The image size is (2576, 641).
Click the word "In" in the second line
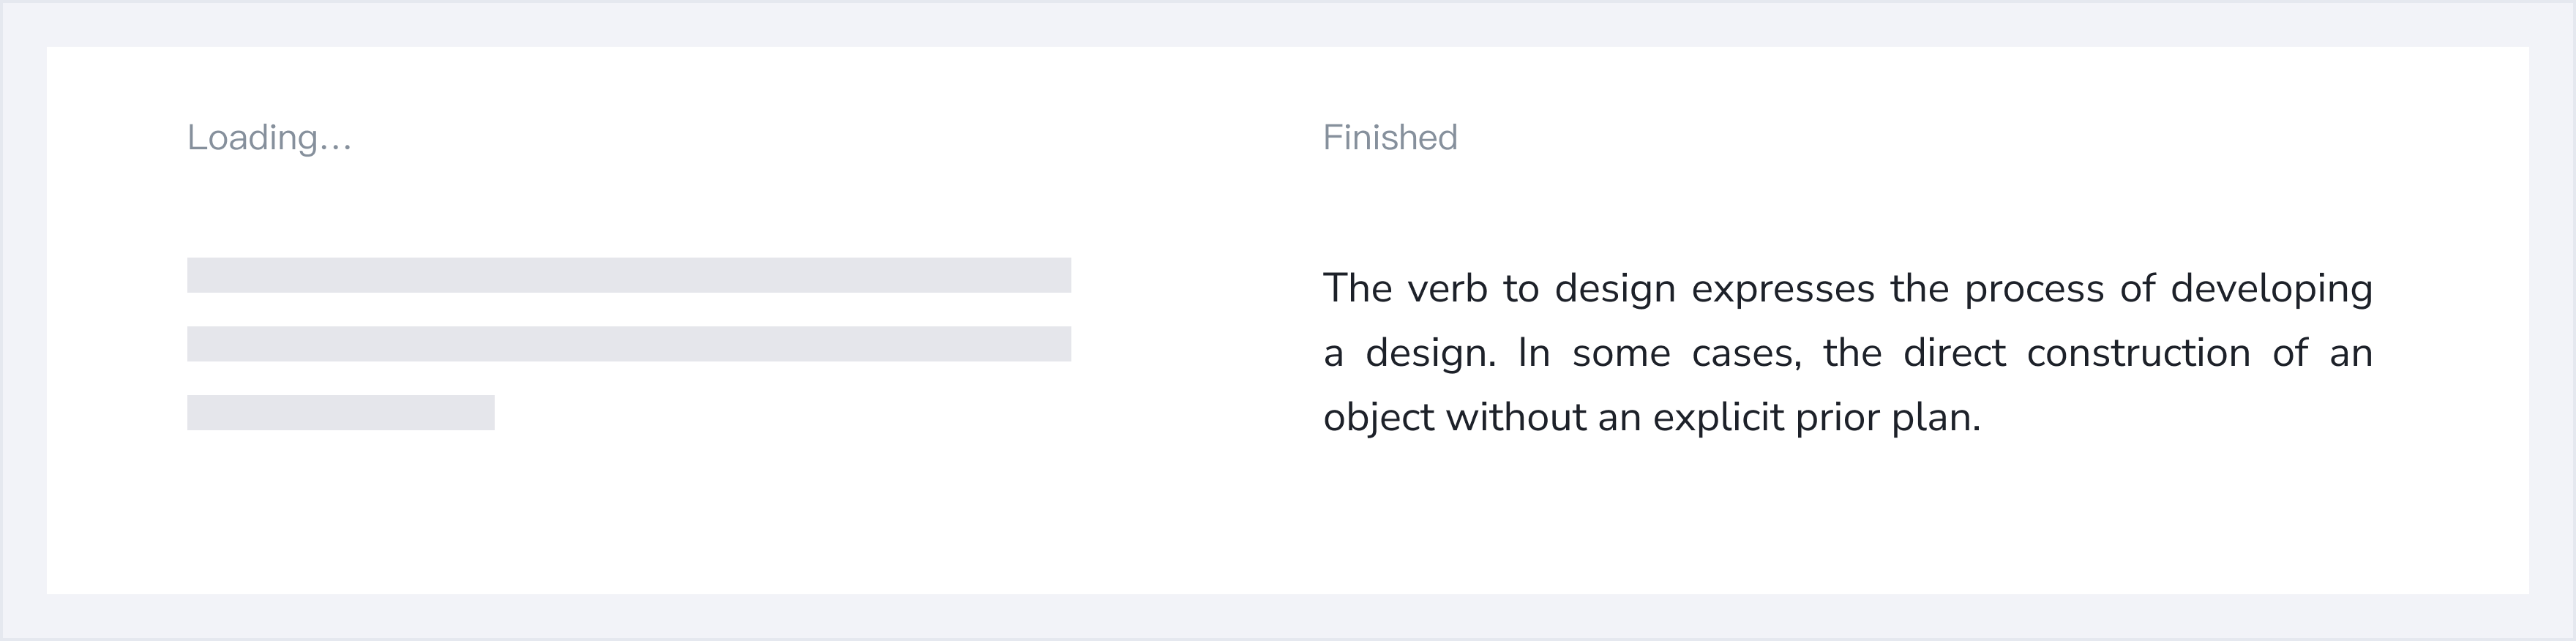coord(1533,353)
